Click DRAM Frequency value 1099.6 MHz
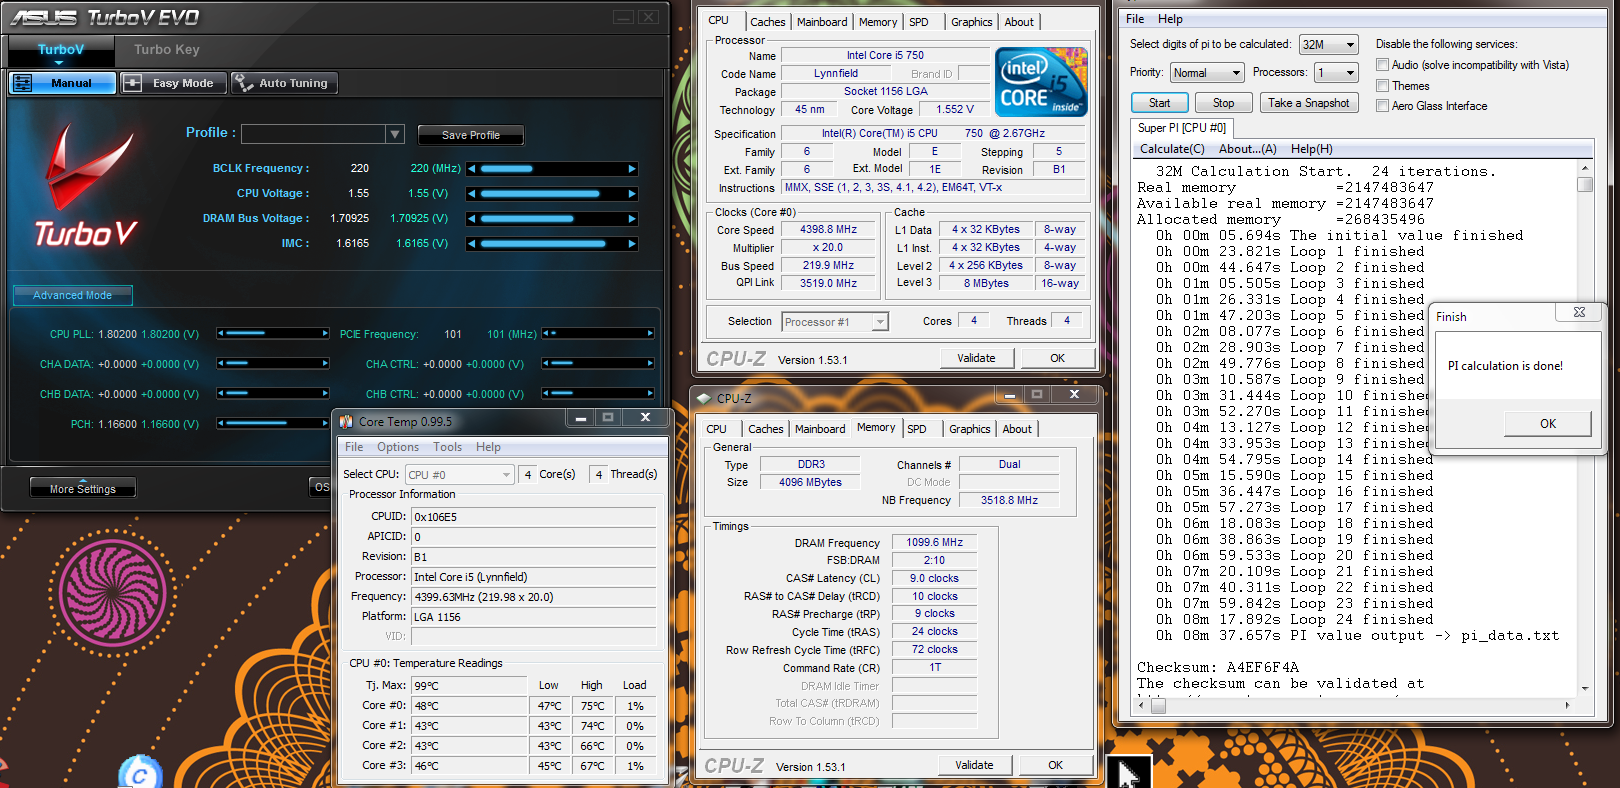This screenshot has height=788, width=1620. pyautogui.click(x=935, y=543)
